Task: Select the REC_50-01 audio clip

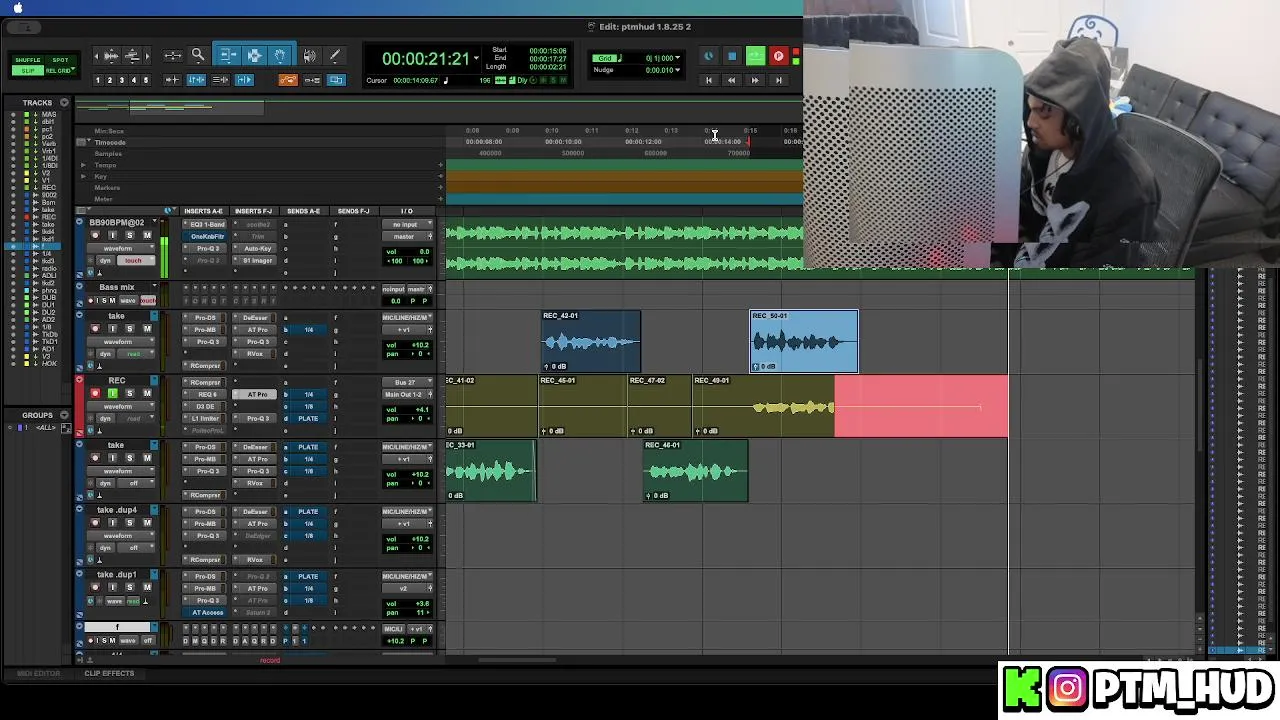Action: pyautogui.click(x=804, y=341)
